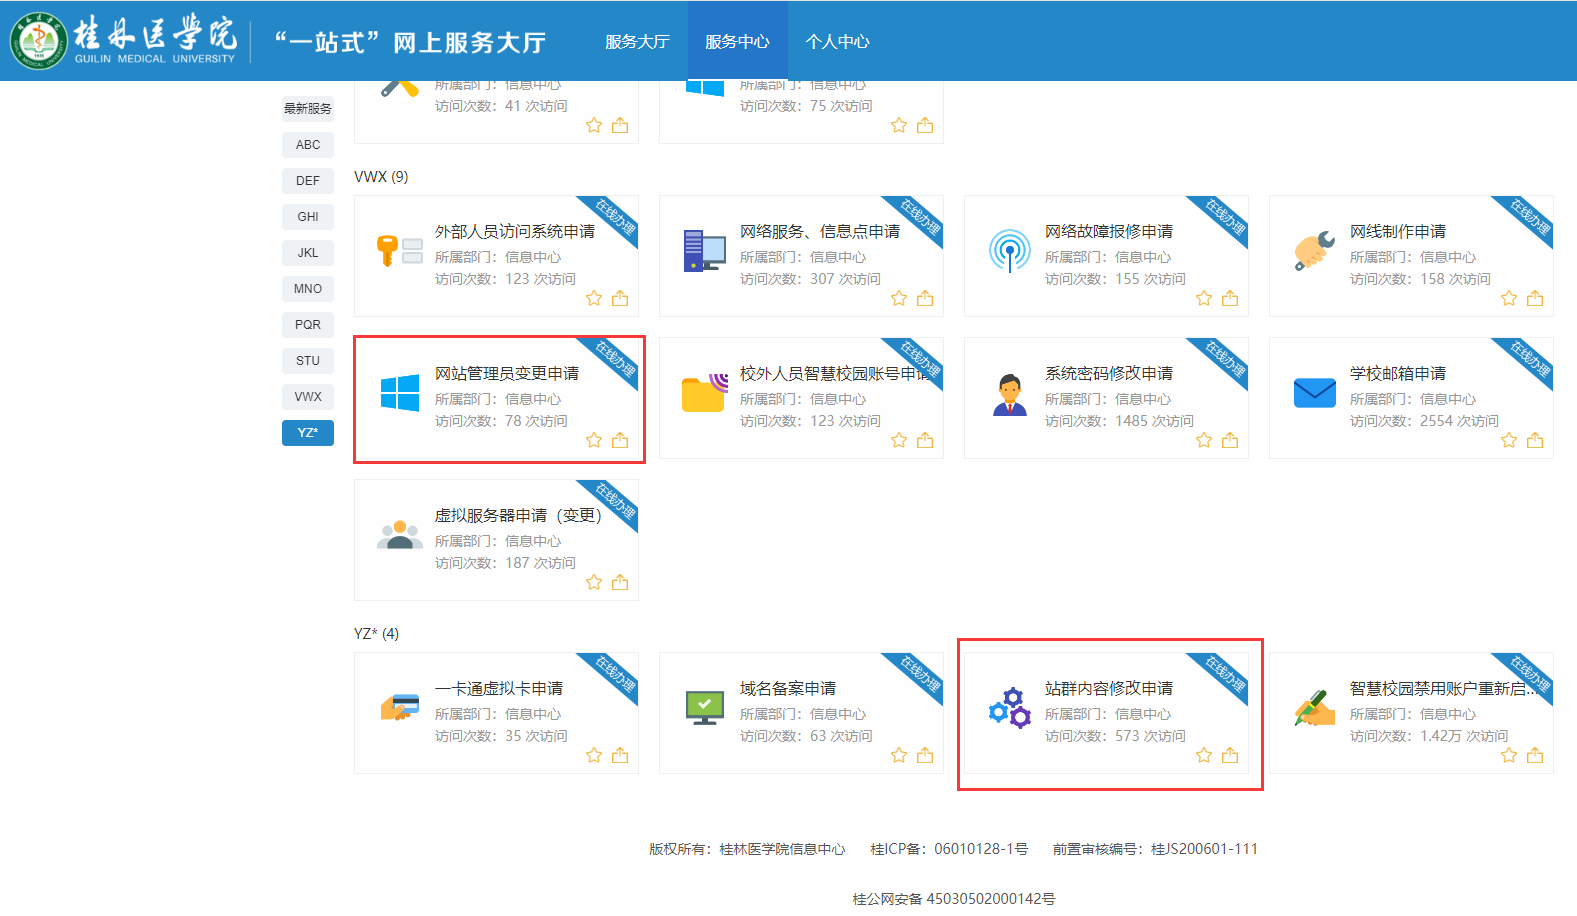Image resolution: width=1577 pixels, height=916 pixels.
Task: Click card icon of 一卡通虚拟卡申请
Action: [399, 707]
